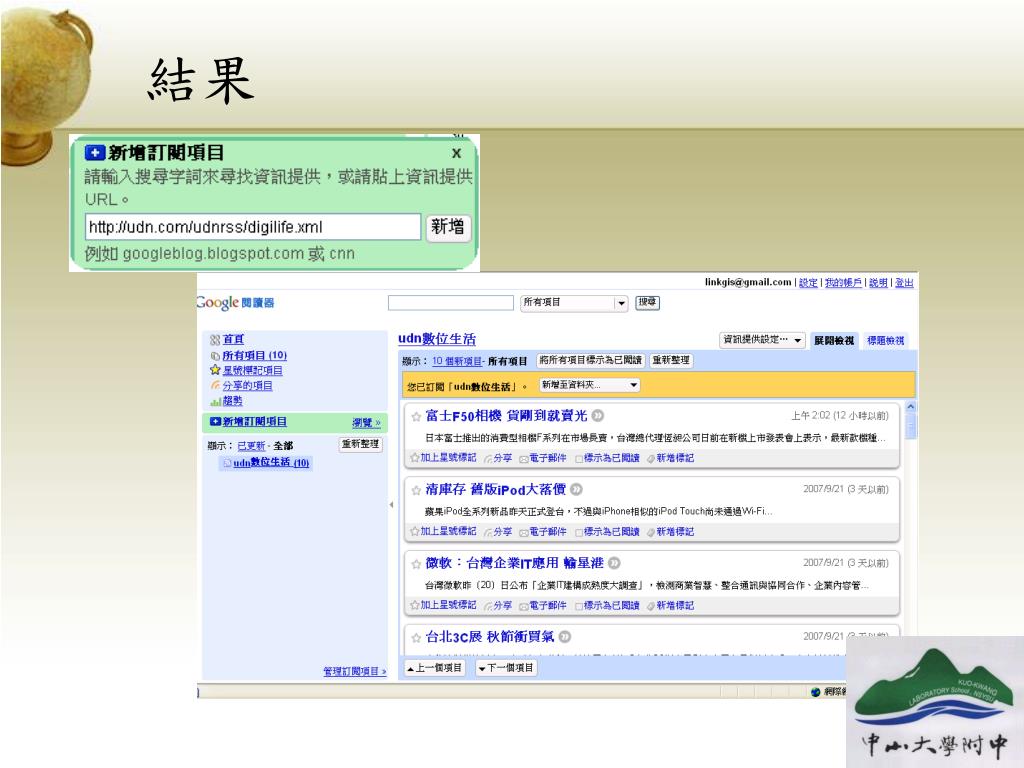Open the 新增至資料夾 dropdown
The height and width of the screenshot is (768, 1024).
tap(590, 385)
